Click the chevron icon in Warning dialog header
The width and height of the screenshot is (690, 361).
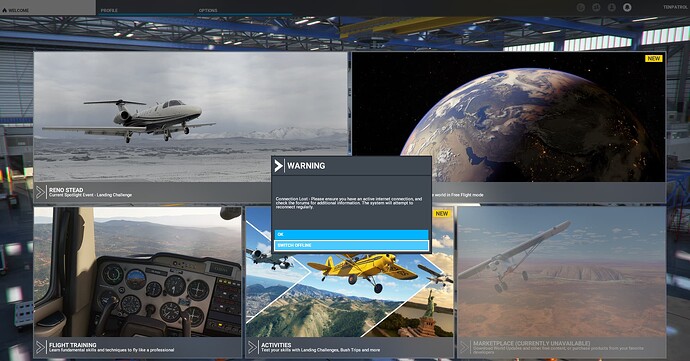tap(279, 166)
